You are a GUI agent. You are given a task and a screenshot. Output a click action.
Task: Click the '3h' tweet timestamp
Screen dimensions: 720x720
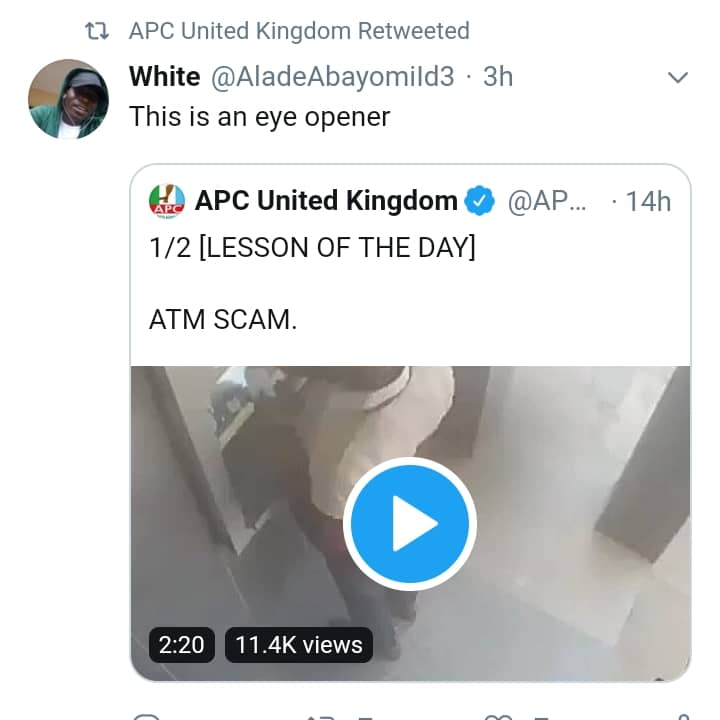[498, 76]
